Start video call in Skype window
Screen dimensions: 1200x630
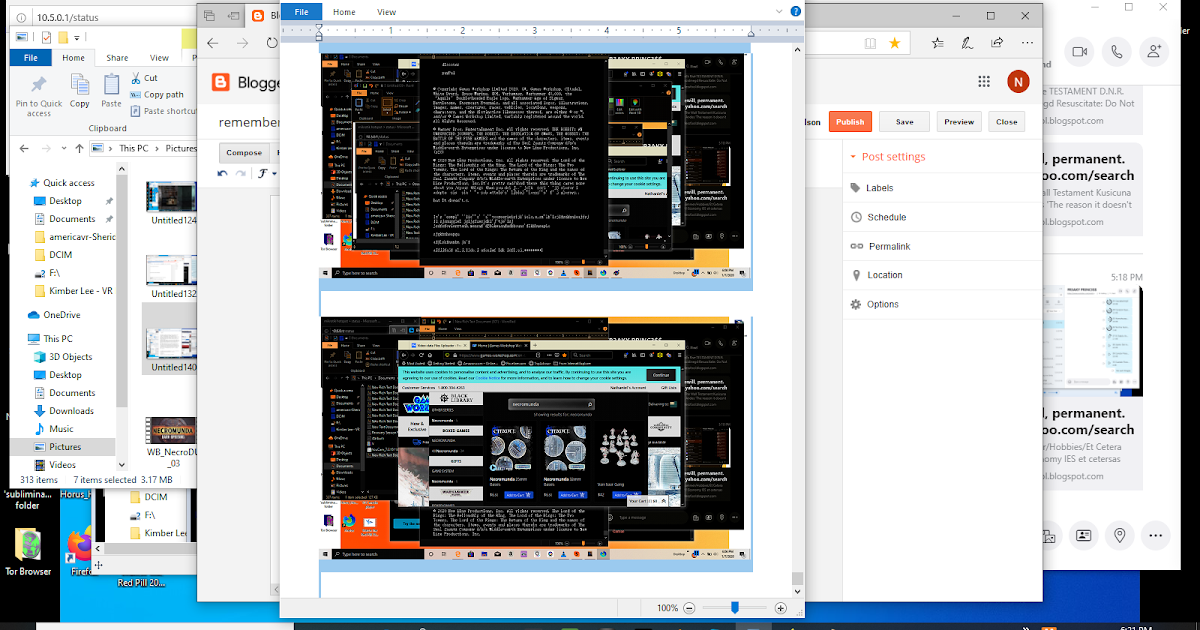click(x=1080, y=51)
